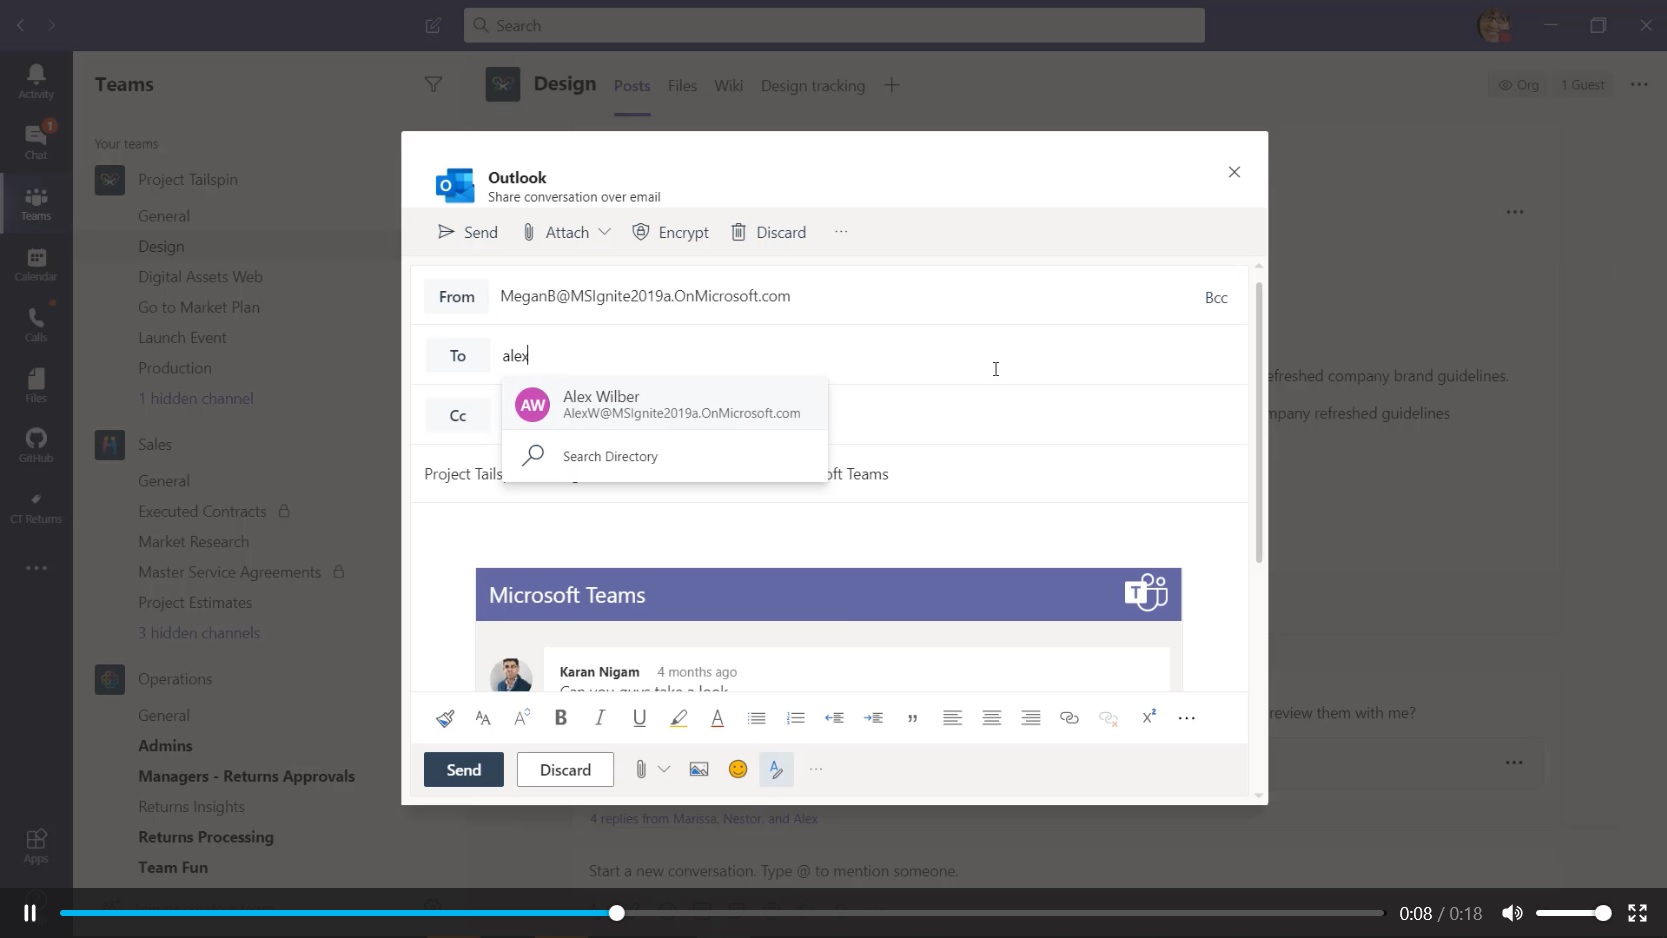Choose the text highlight color tool
The height and width of the screenshot is (938, 1667).
coord(679,718)
